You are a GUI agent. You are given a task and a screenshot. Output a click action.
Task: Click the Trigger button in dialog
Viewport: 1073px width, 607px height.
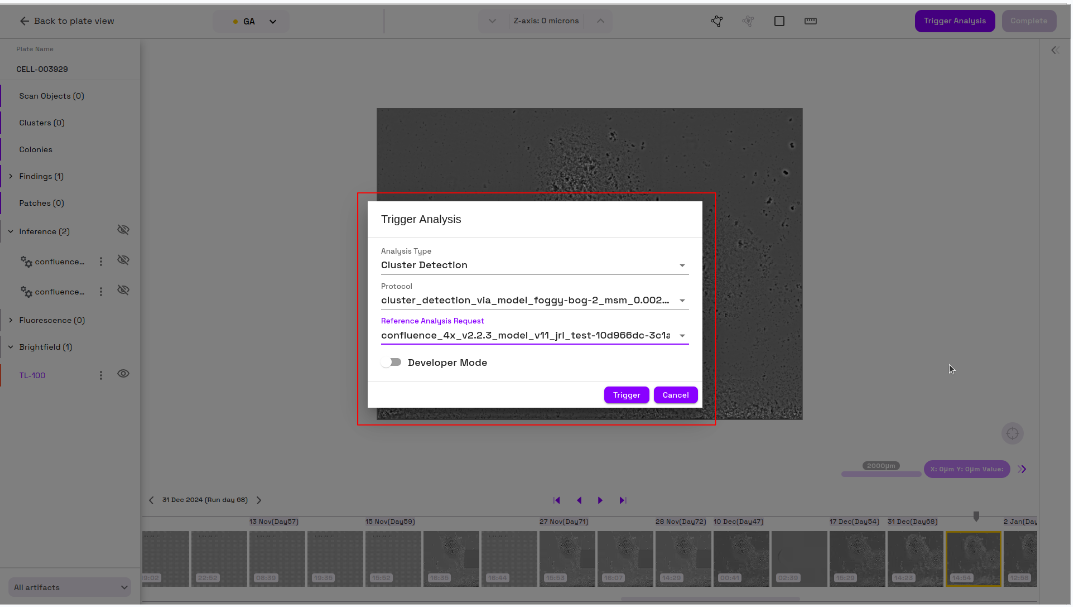(626, 395)
